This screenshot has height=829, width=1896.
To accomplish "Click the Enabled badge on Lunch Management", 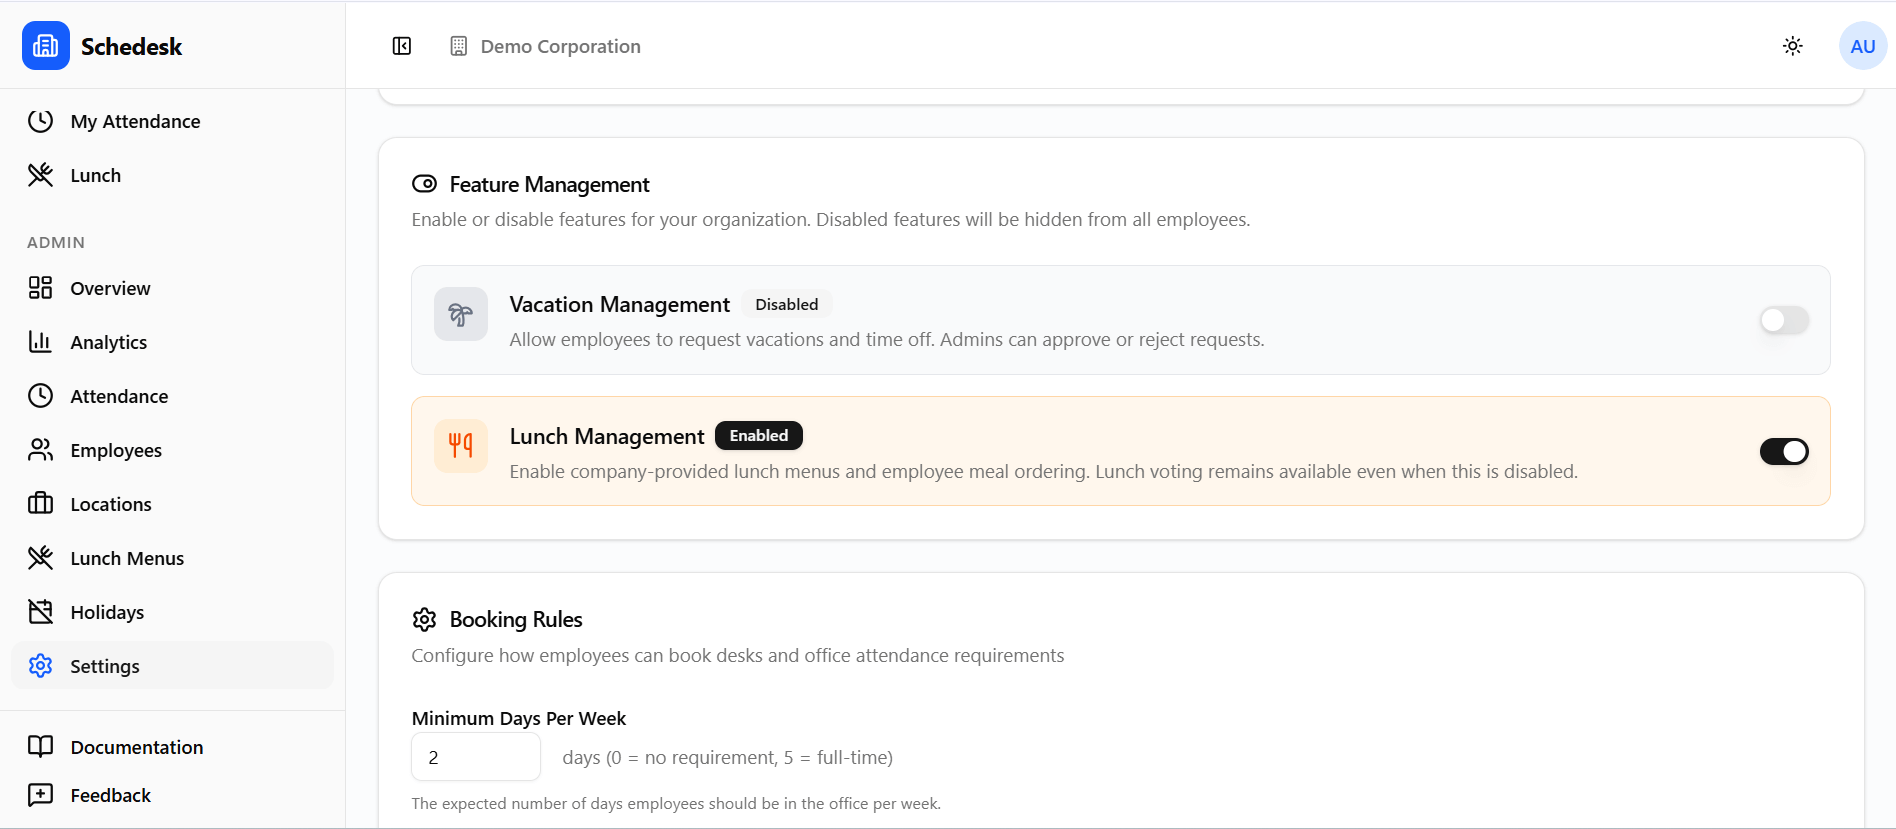I will (759, 436).
